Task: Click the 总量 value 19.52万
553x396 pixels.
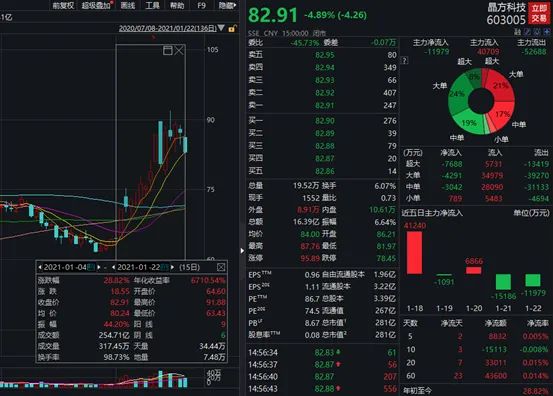Action: point(306,185)
